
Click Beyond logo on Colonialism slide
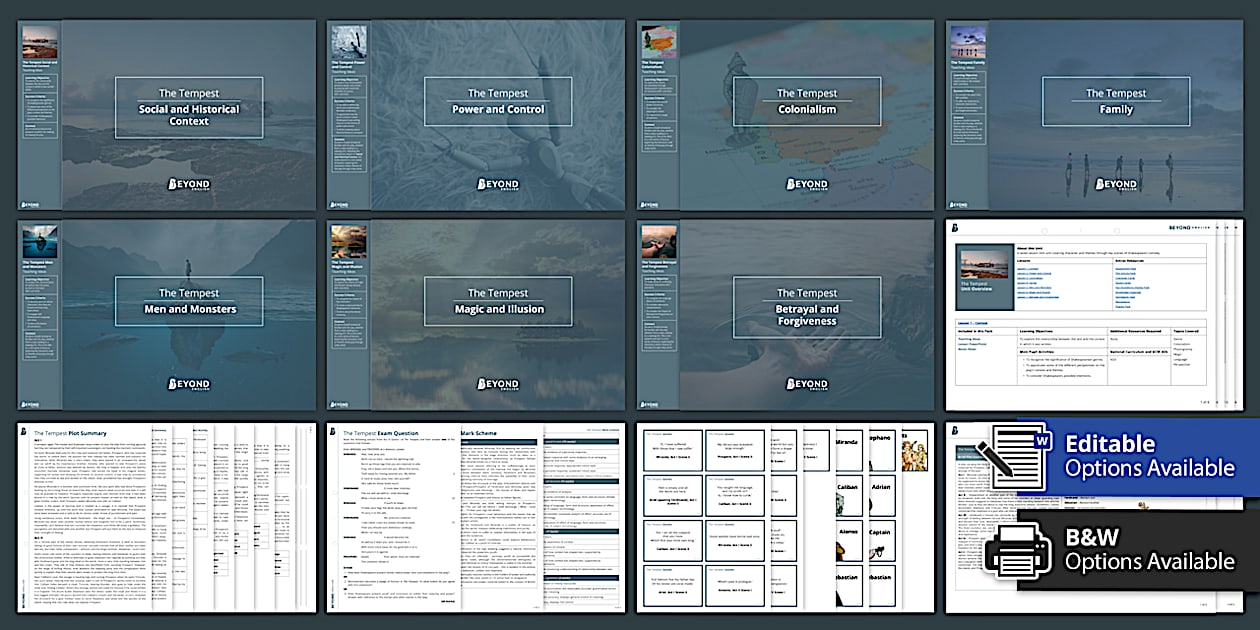[x=807, y=185]
